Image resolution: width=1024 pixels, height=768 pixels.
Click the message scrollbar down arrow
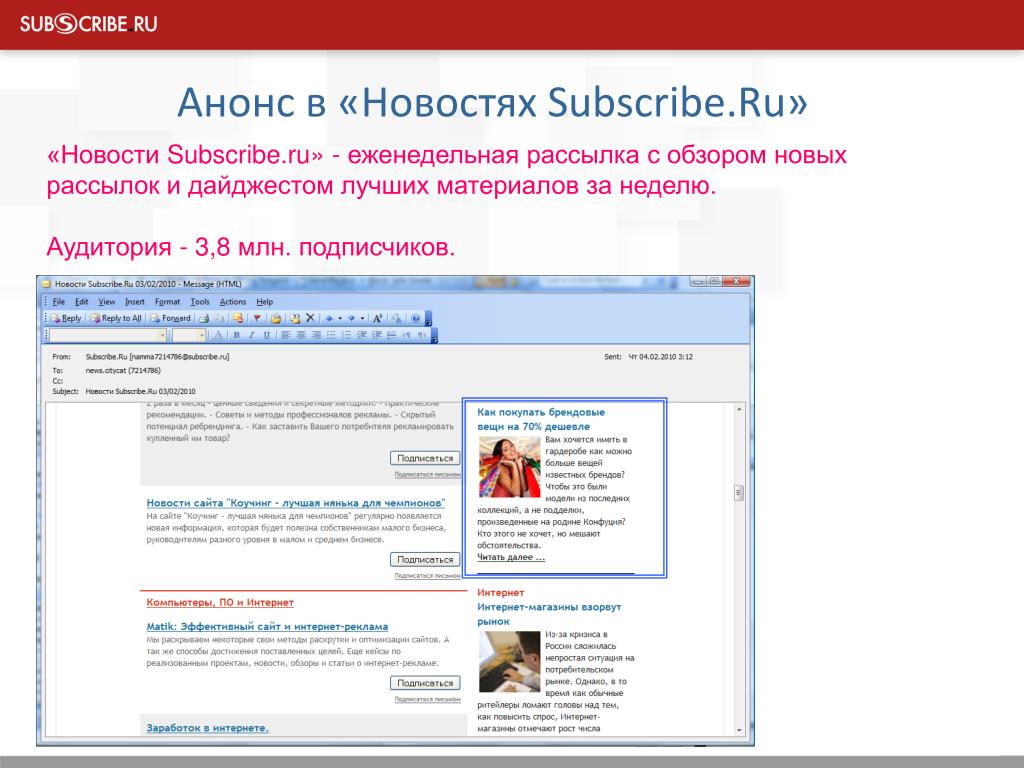pos(739,729)
